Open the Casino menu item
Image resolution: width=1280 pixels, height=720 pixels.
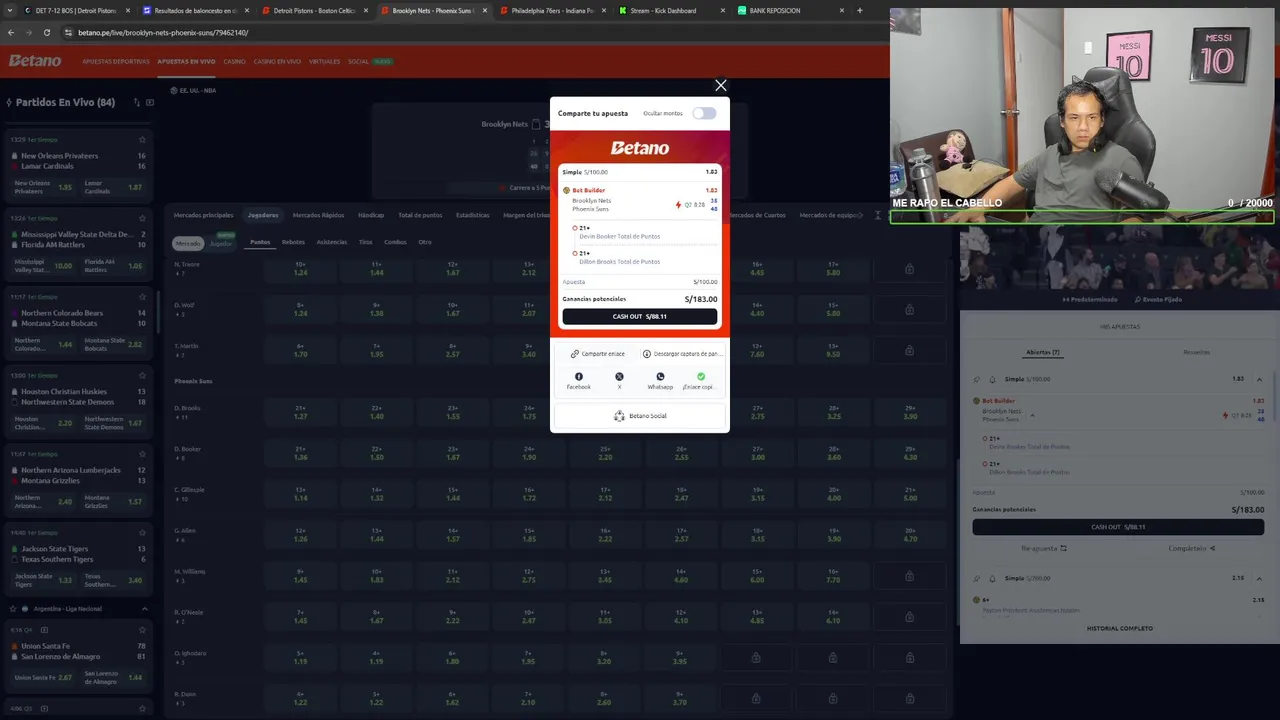[x=234, y=62]
